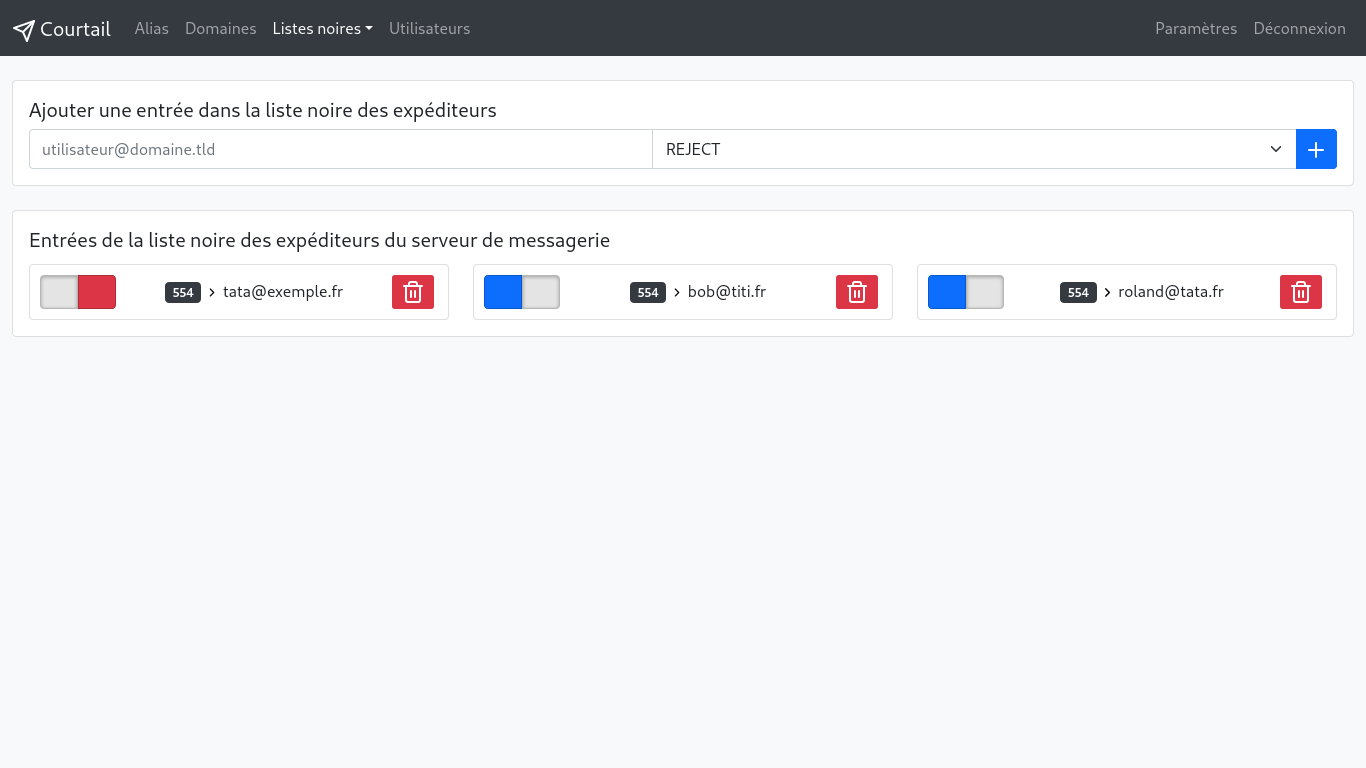
Task: Toggle the switch for bob@titi.fr
Action: (522, 292)
